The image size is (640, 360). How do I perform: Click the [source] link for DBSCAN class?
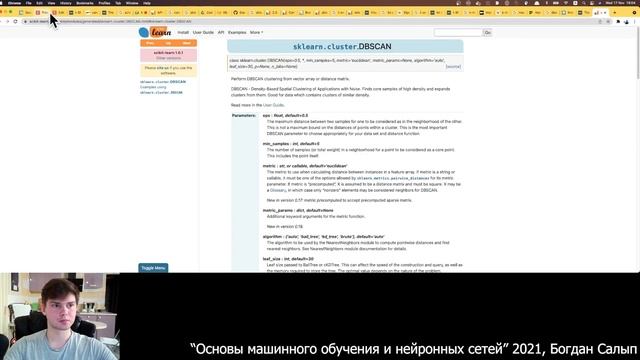453,67
